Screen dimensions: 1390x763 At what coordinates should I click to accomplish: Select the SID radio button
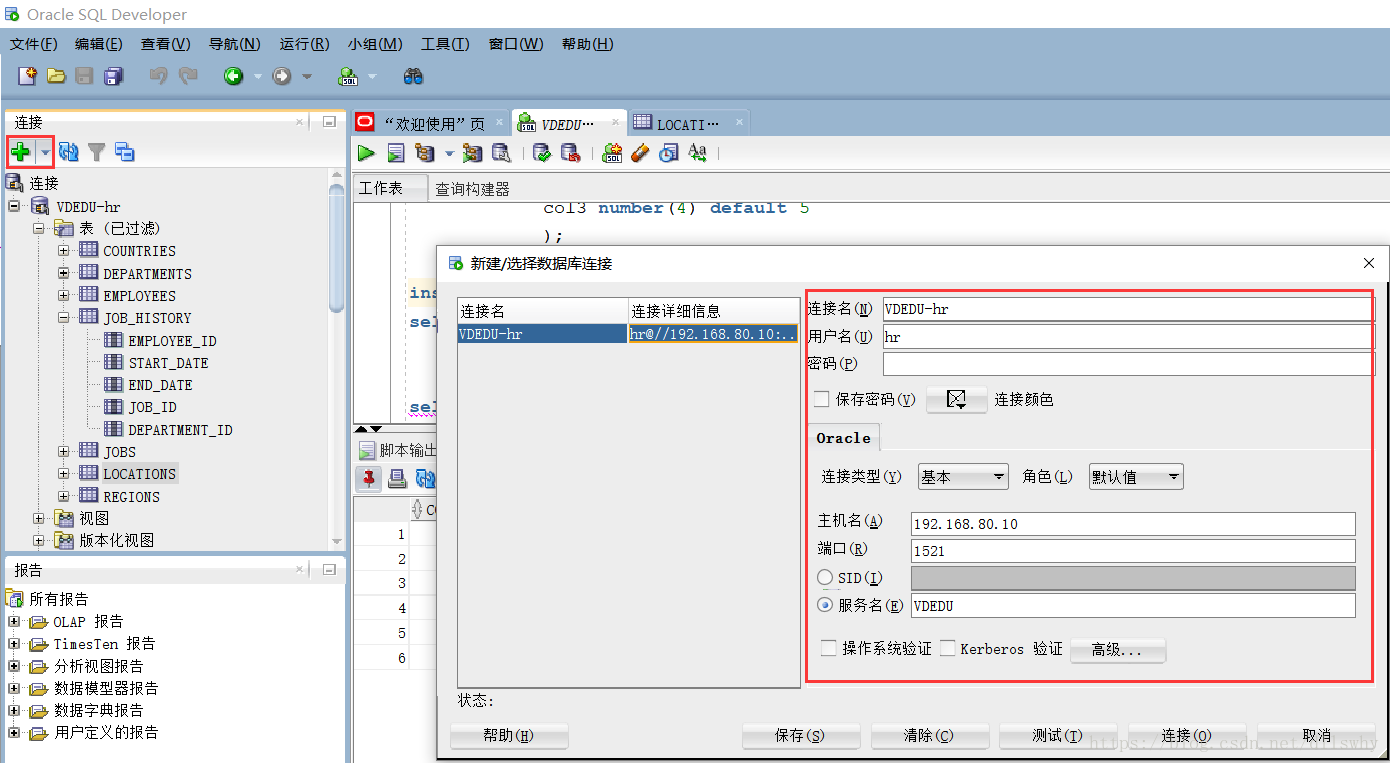point(825,577)
